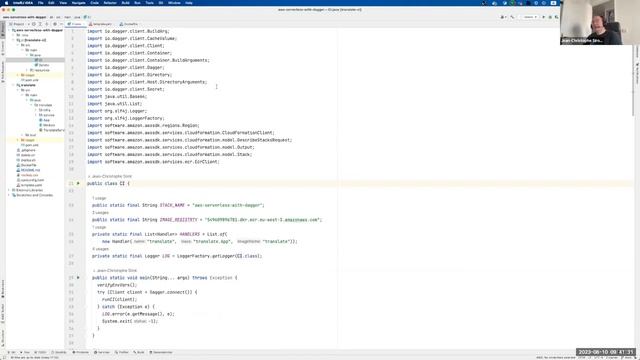Click the Expand All icon in Project panel

tap(40, 24)
